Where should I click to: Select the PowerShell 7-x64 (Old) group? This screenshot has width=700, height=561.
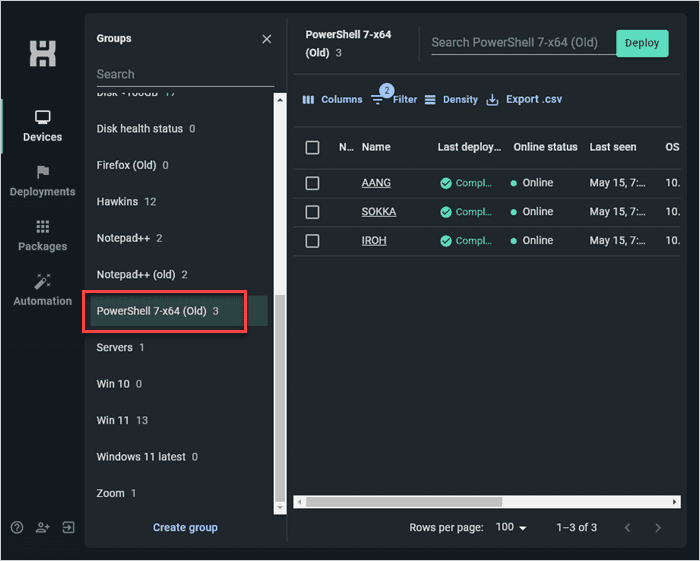click(x=179, y=311)
